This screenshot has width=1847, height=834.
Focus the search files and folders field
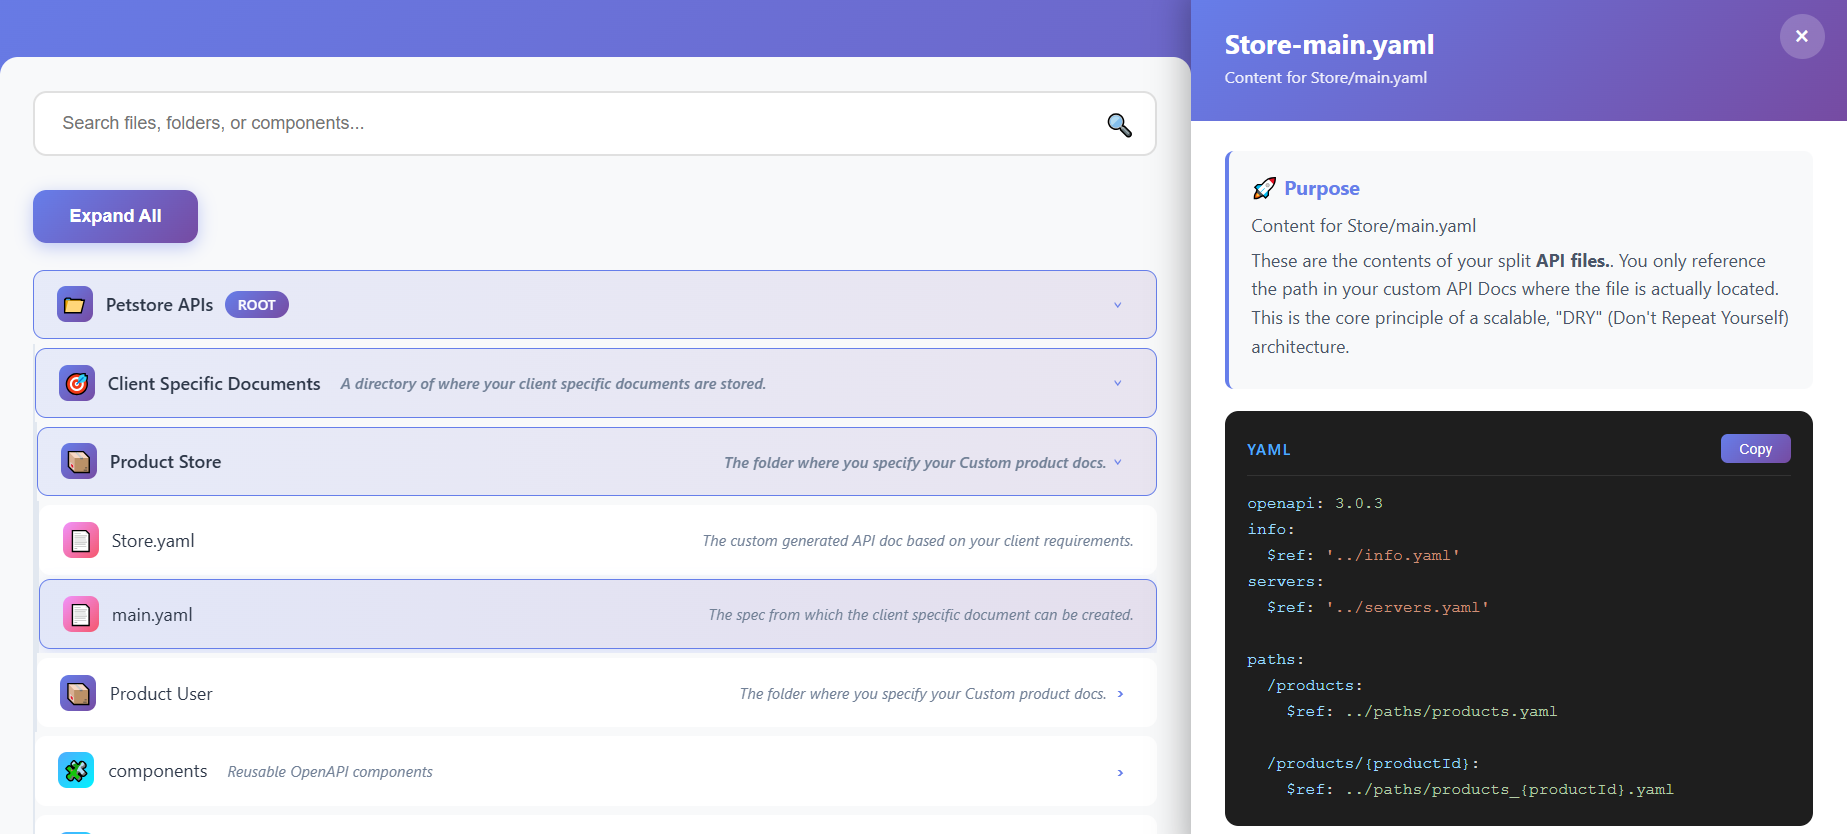570,123
